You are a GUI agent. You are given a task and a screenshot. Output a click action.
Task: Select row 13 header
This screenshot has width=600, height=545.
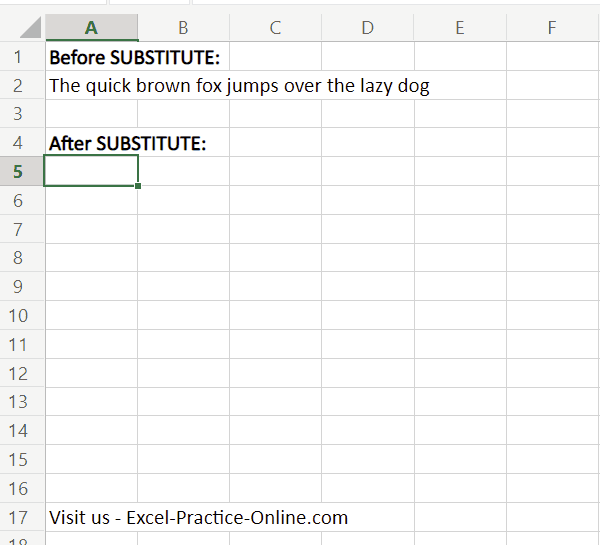[x=17, y=402]
